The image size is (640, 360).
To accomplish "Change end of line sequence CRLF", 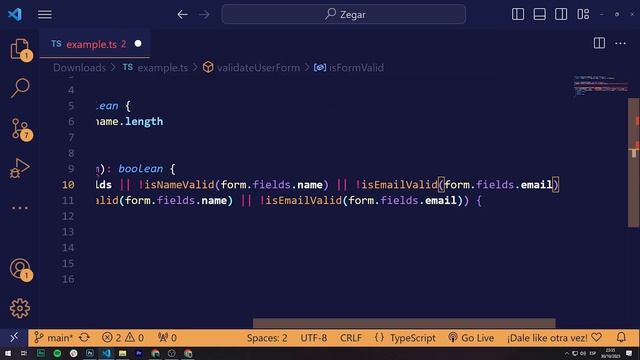I will (351, 338).
